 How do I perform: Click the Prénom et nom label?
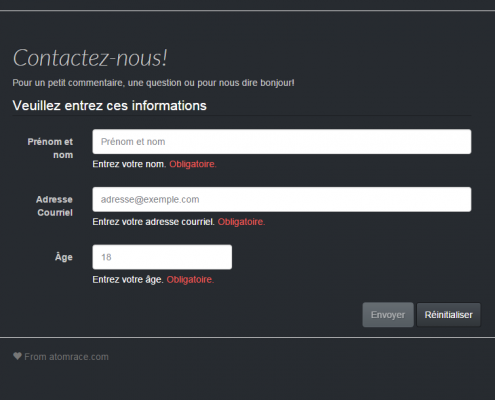click(50, 148)
